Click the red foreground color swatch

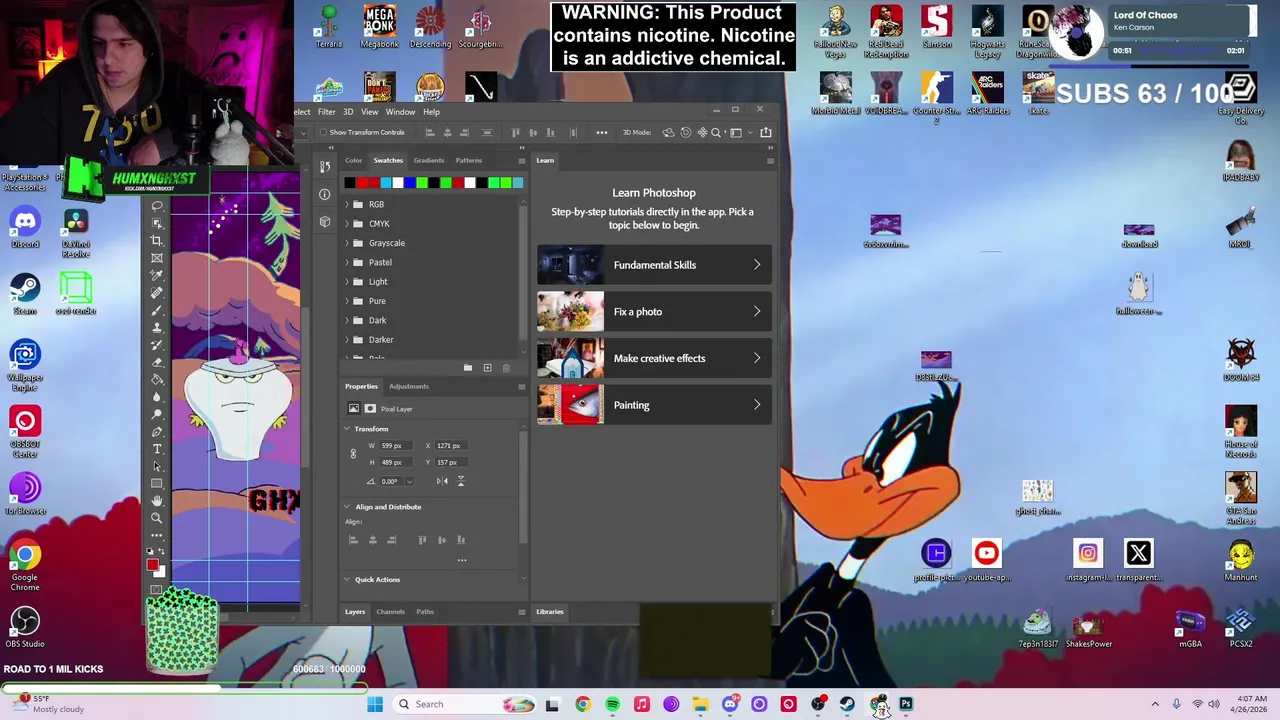coord(153,566)
